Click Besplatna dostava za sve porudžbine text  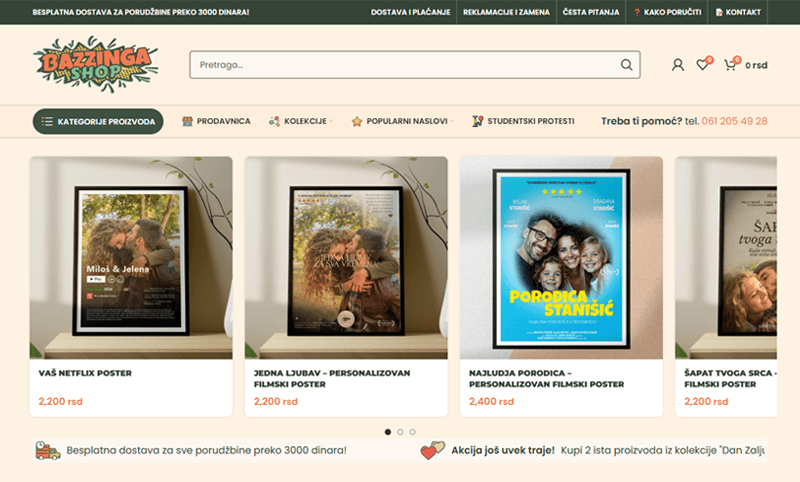coord(206,450)
